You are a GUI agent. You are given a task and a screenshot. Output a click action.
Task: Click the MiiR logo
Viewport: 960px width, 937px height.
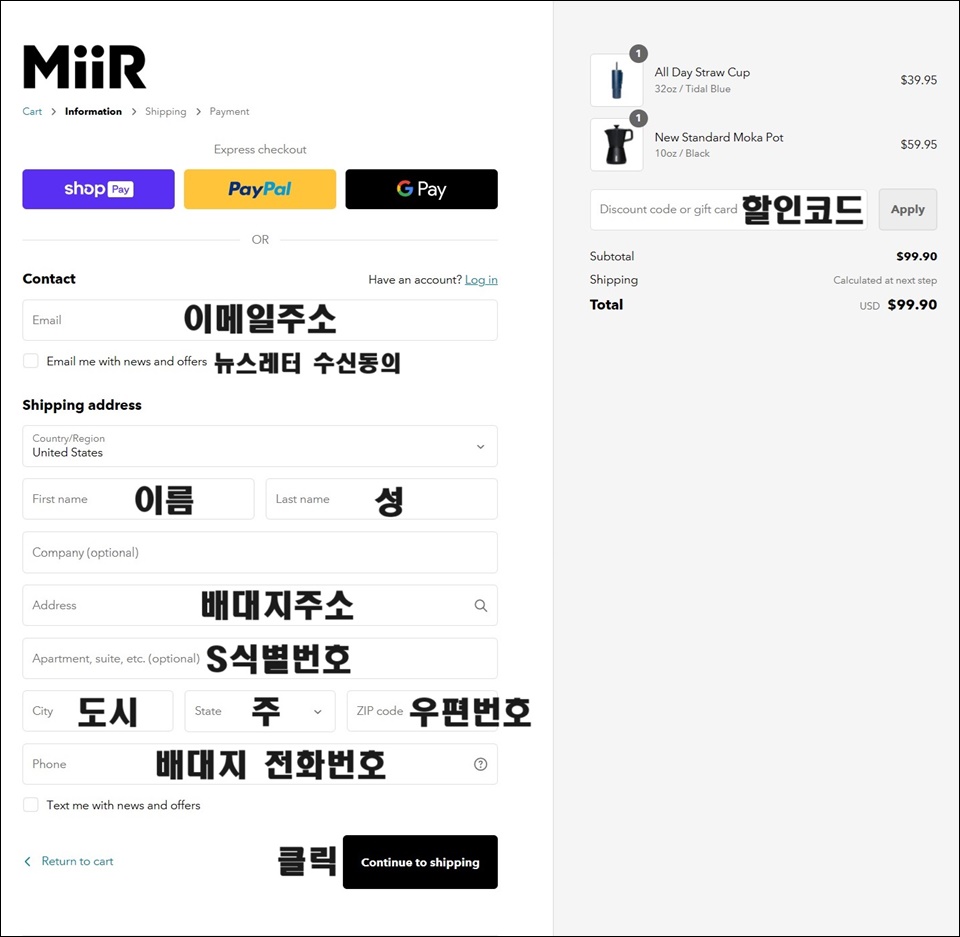[84, 67]
